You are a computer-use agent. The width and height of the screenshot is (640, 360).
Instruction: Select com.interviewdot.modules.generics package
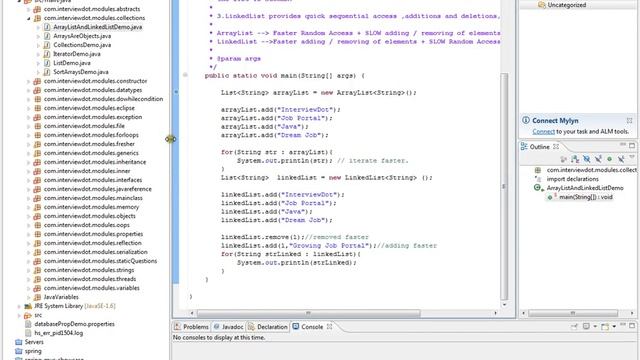point(91,153)
